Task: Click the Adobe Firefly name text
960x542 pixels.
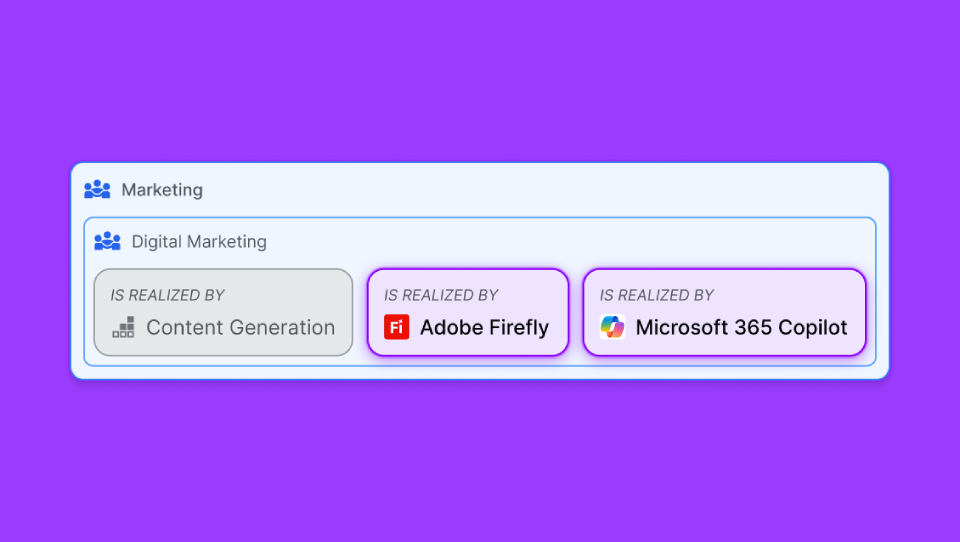Action: coord(484,327)
